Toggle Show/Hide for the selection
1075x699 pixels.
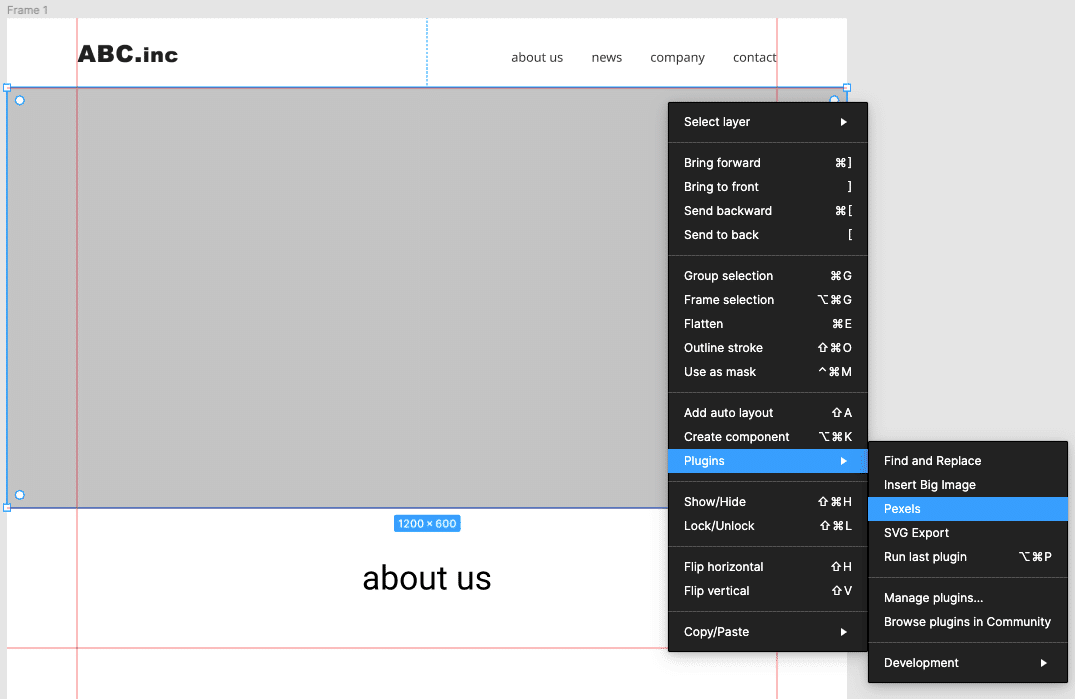tap(768, 502)
